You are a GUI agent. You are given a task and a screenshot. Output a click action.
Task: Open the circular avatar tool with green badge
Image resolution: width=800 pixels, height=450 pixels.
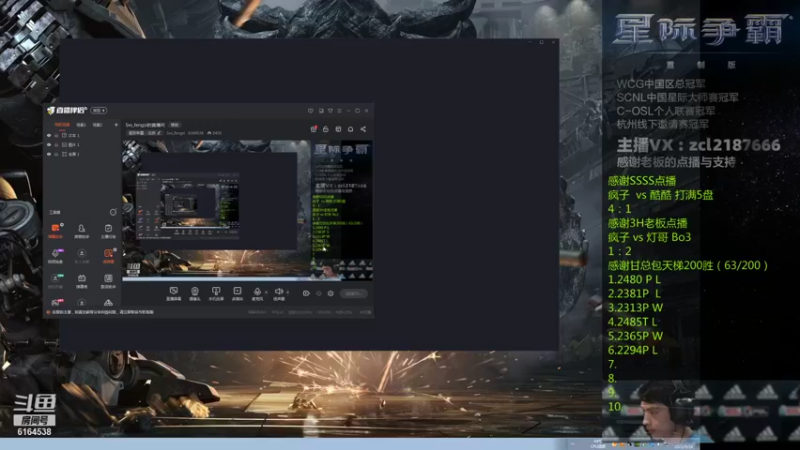pos(55,280)
